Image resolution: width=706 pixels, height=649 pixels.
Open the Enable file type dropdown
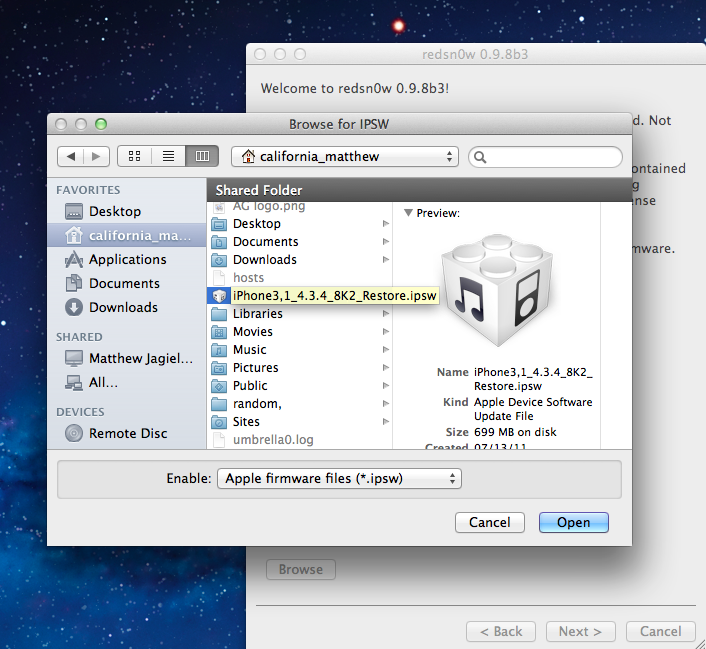pos(339,478)
